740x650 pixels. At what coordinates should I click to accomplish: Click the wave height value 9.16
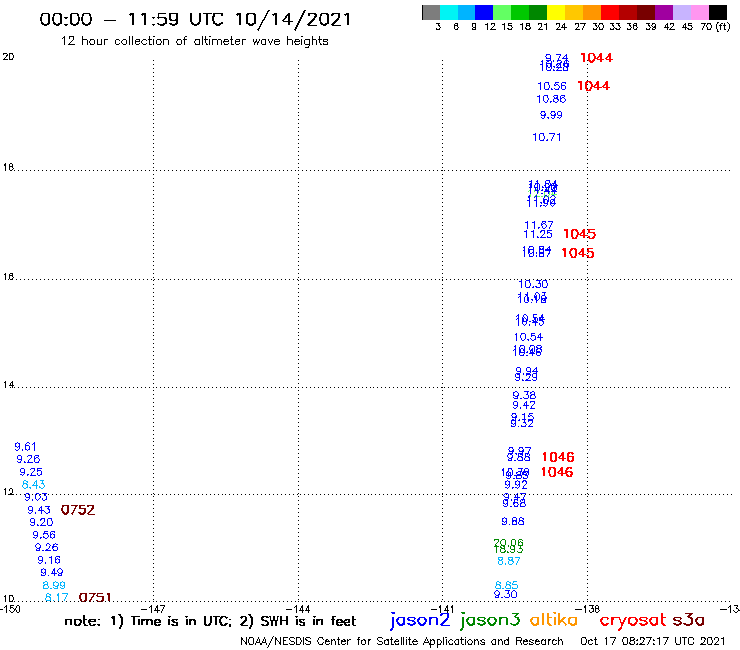click(49, 560)
